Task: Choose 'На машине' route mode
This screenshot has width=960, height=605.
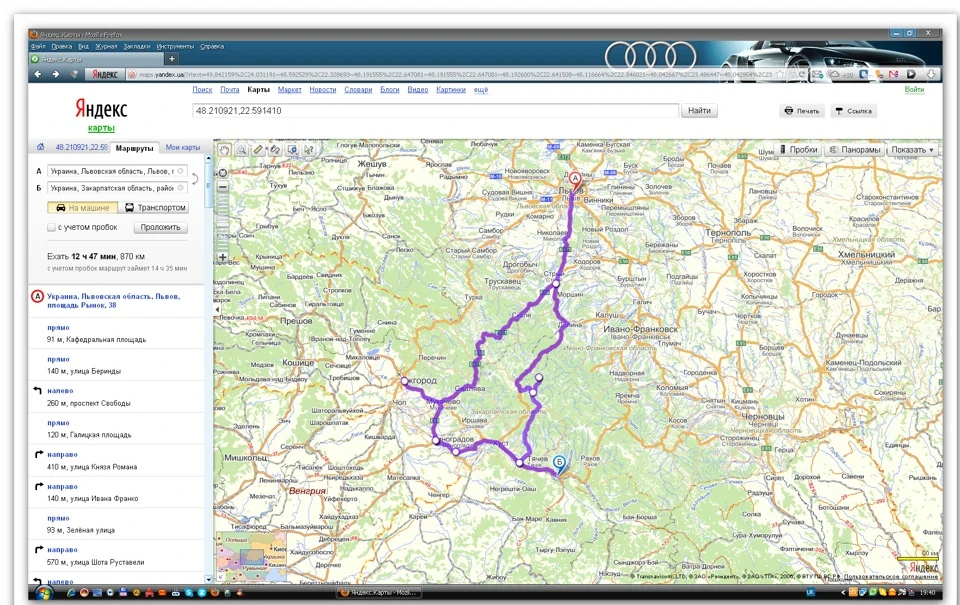Action: (x=83, y=208)
